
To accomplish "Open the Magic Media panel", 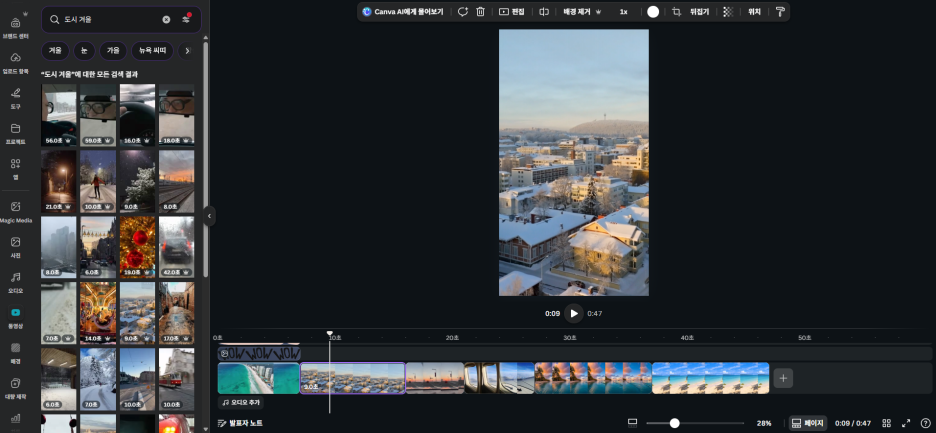I will pyautogui.click(x=16, y=211).
